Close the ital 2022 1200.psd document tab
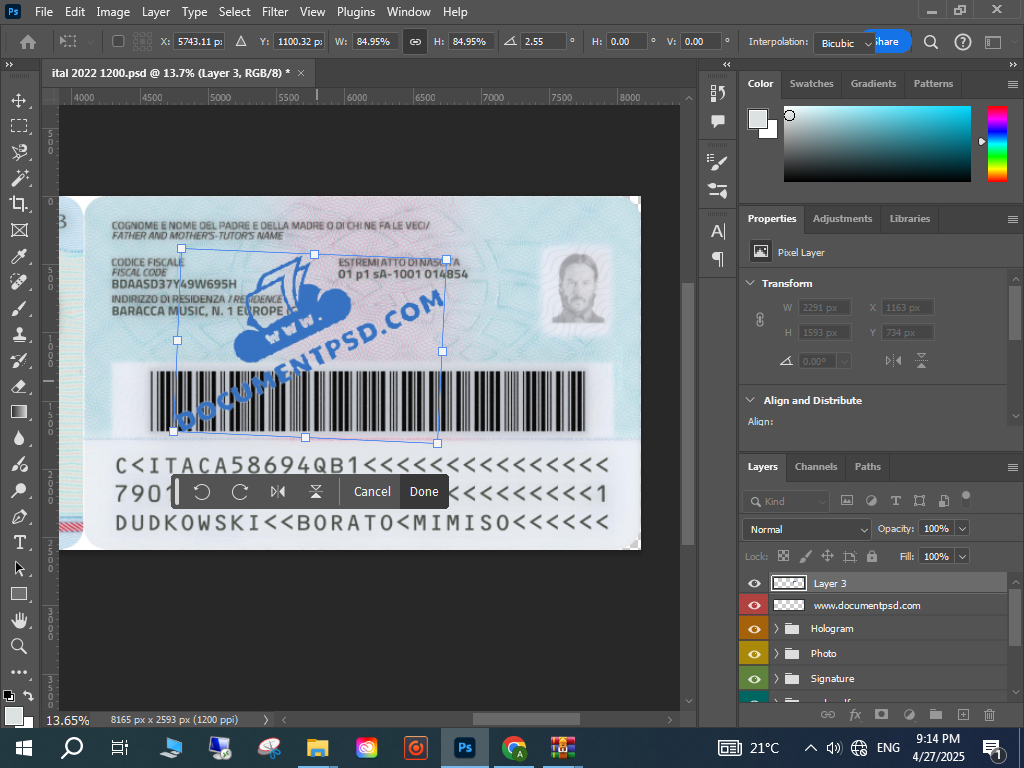This screenshot has width=1024, height=768. [301, 73]
